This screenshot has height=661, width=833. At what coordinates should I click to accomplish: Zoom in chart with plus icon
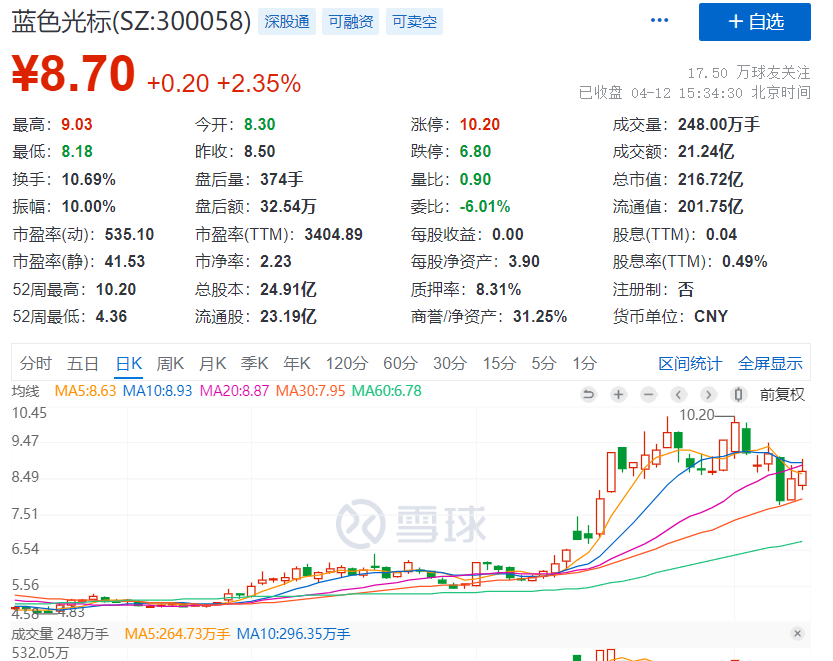[x=618, y=395]
